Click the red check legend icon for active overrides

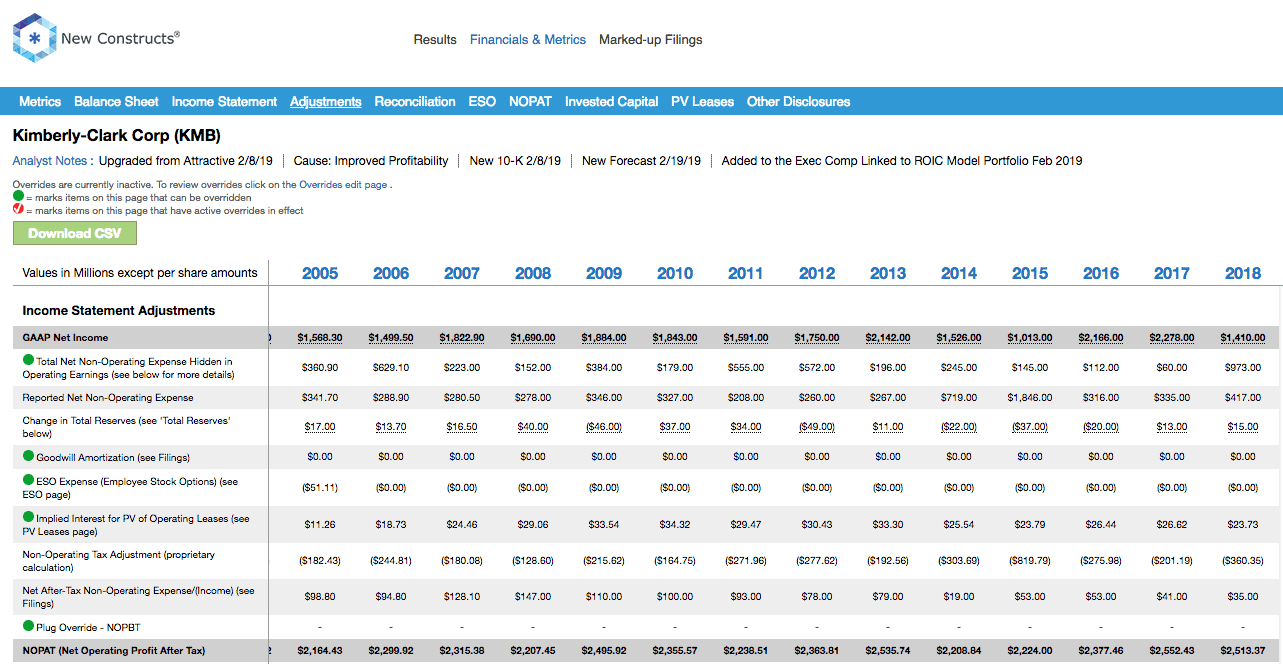[18, 210]
